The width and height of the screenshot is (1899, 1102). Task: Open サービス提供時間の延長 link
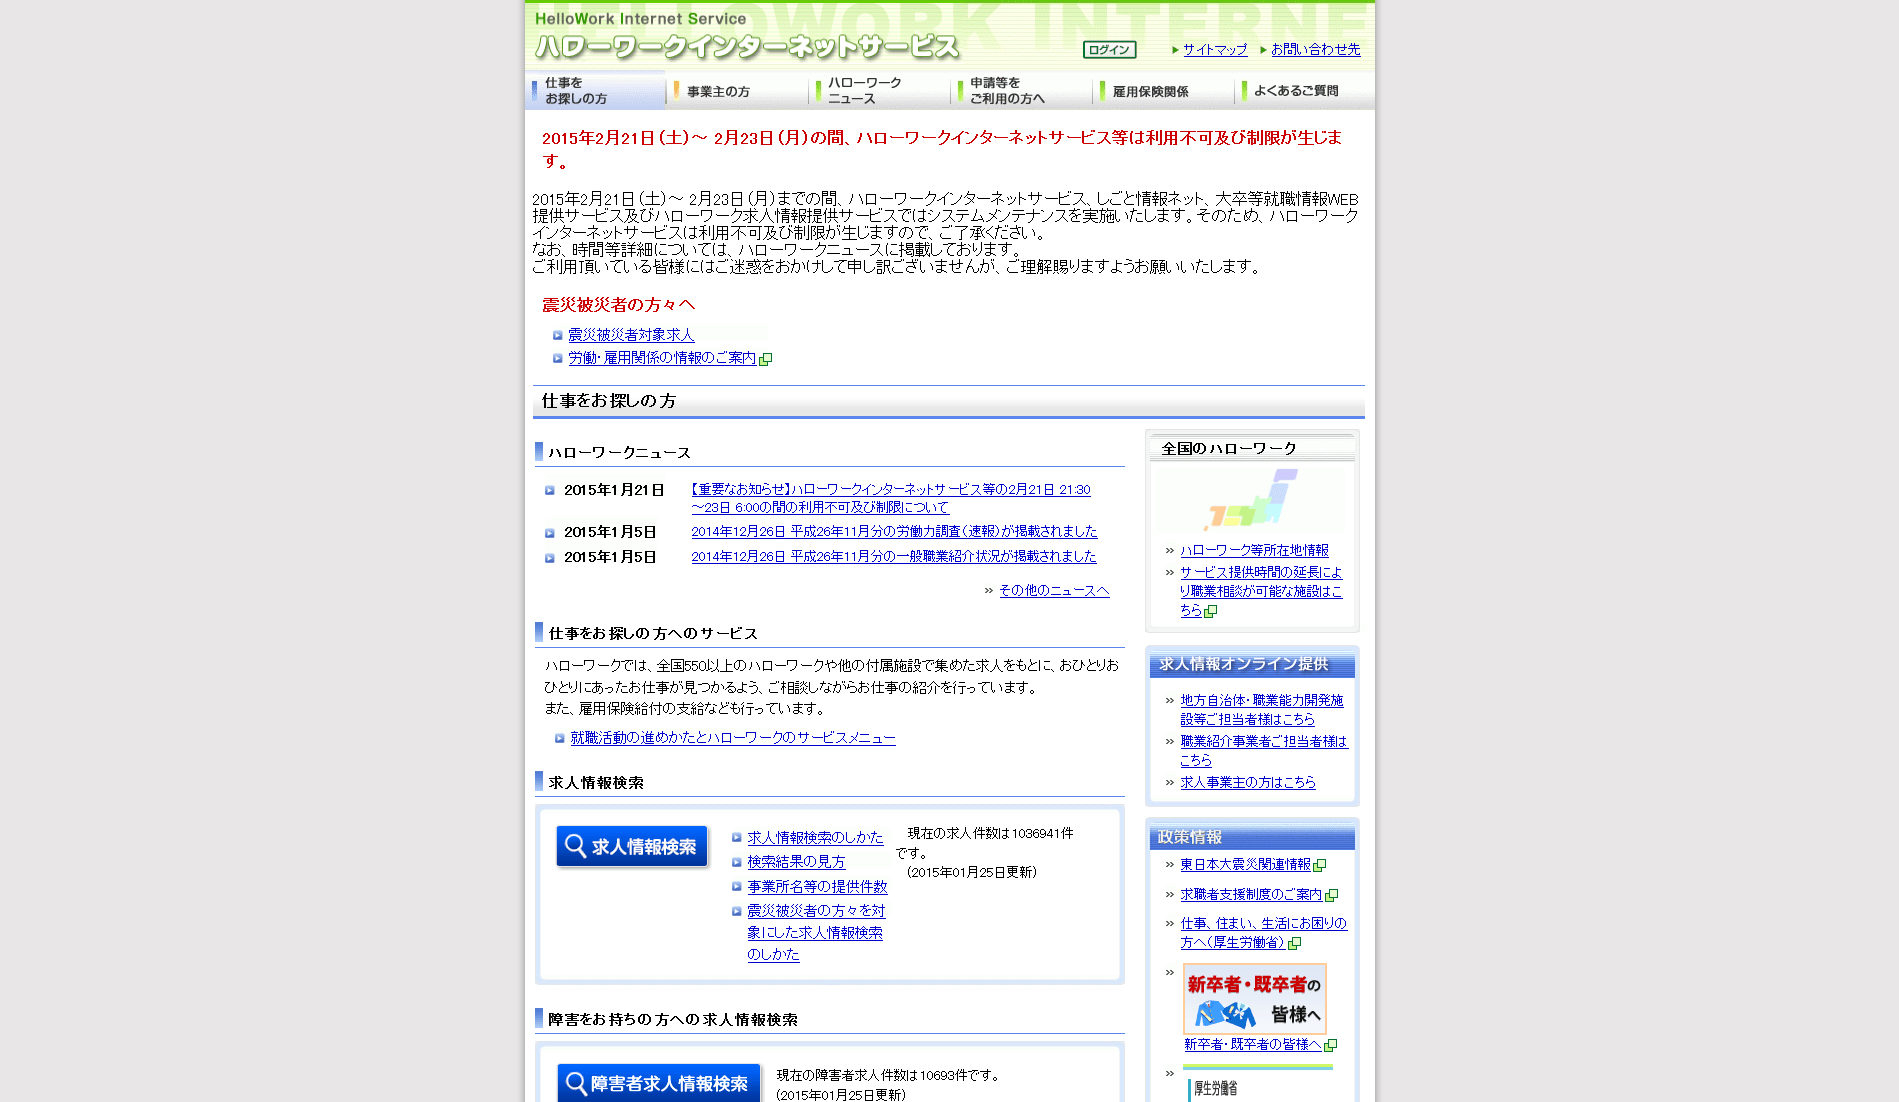[x=1261, y=591]
